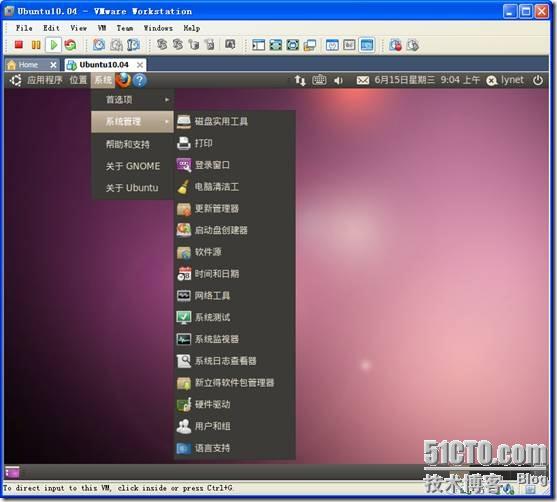Click the green Power On play button
557x502 pixels.
(x=54, y=45)
